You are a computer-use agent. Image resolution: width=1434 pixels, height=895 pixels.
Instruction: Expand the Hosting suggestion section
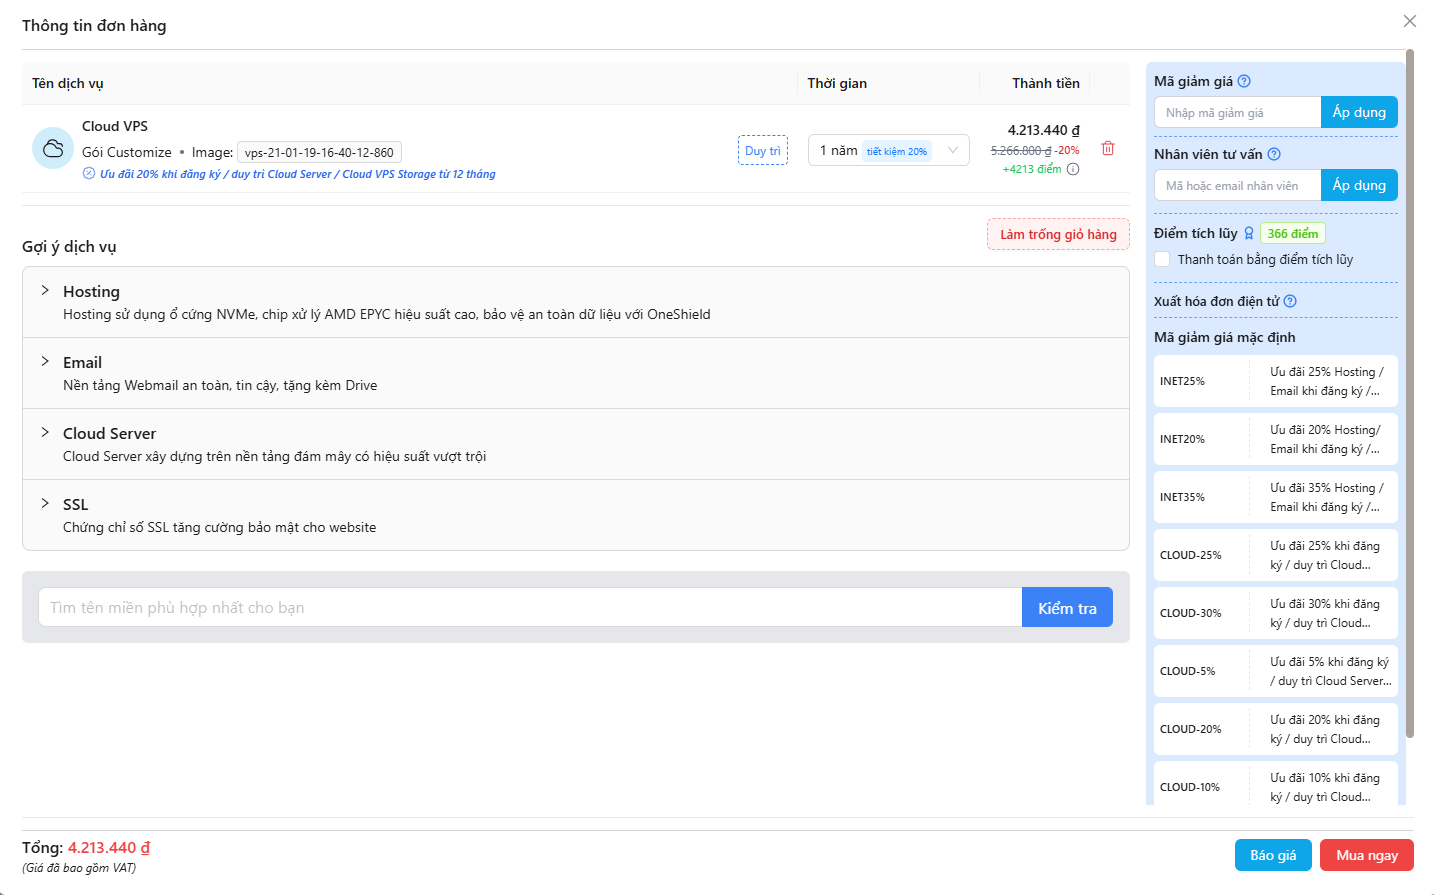pos(576,302)
